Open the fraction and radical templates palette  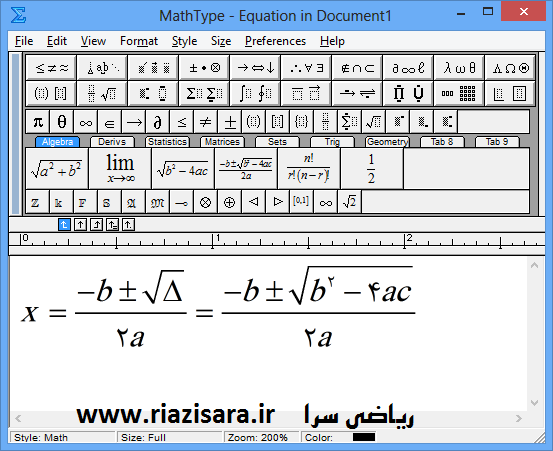pos(102,93)
